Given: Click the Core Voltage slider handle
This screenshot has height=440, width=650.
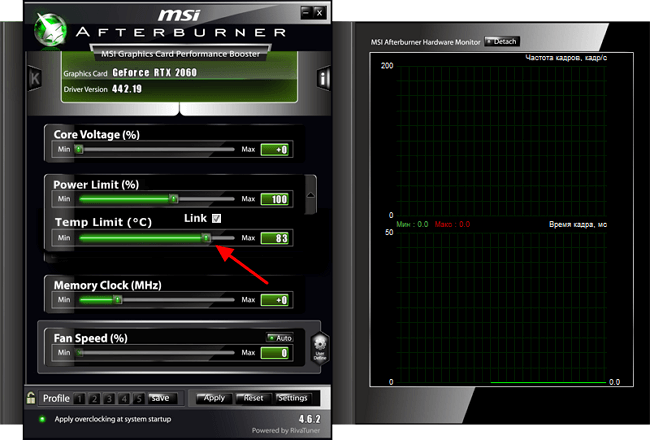Looking at the screenshot, I should pyautogui.click(x=79, y=149).
